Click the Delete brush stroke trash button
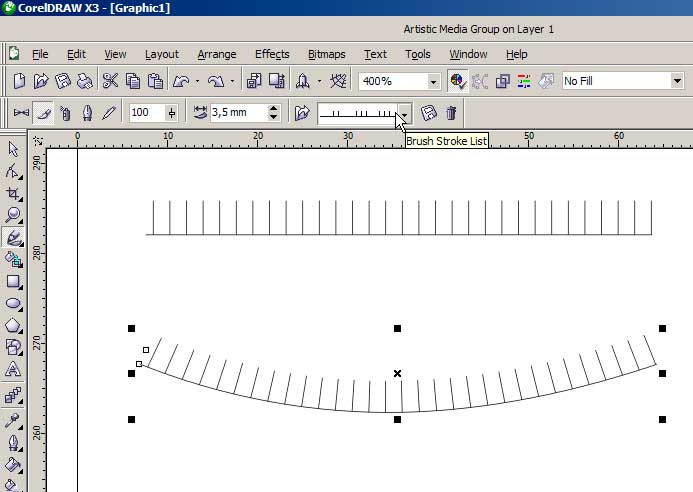693x492 pixels. [x=451, y=113]
